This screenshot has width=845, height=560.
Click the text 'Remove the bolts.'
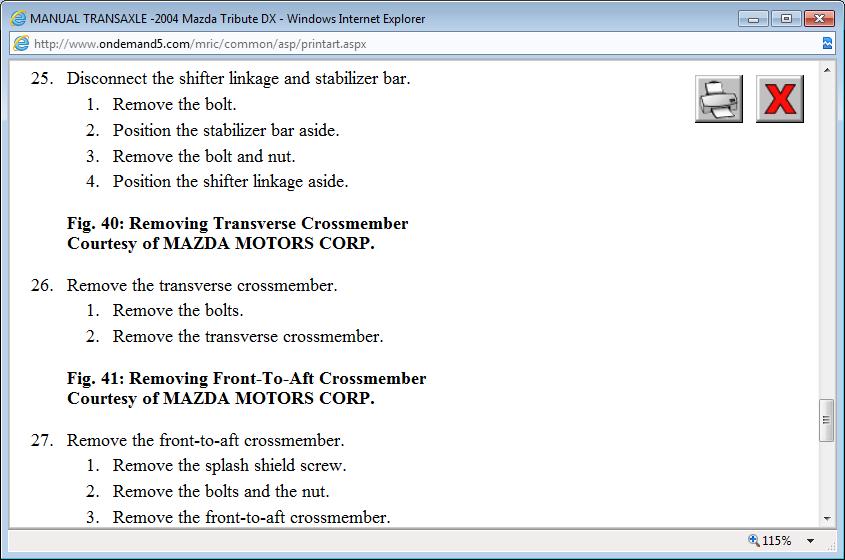[178, 310]
